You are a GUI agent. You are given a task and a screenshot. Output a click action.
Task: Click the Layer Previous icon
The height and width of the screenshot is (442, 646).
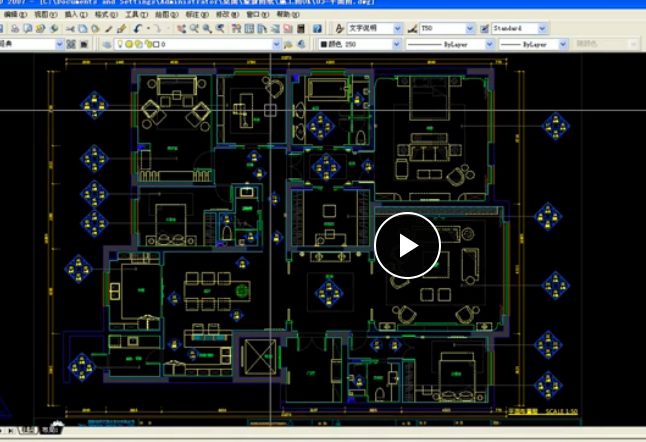pos(302,44)
